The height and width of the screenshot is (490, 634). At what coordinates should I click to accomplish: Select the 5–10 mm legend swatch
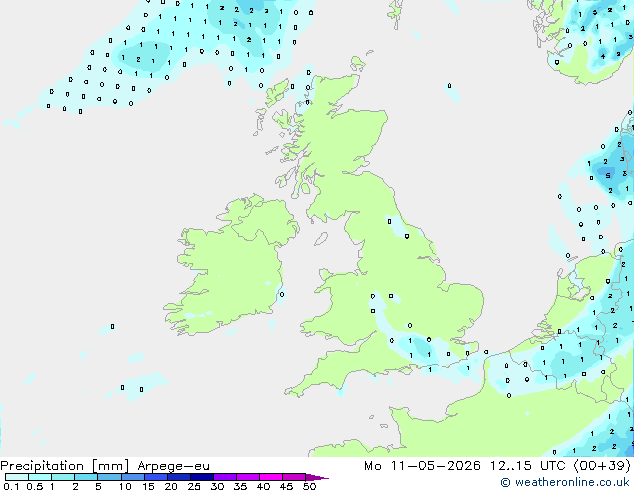pyautogui.click(x=109, y=477)
